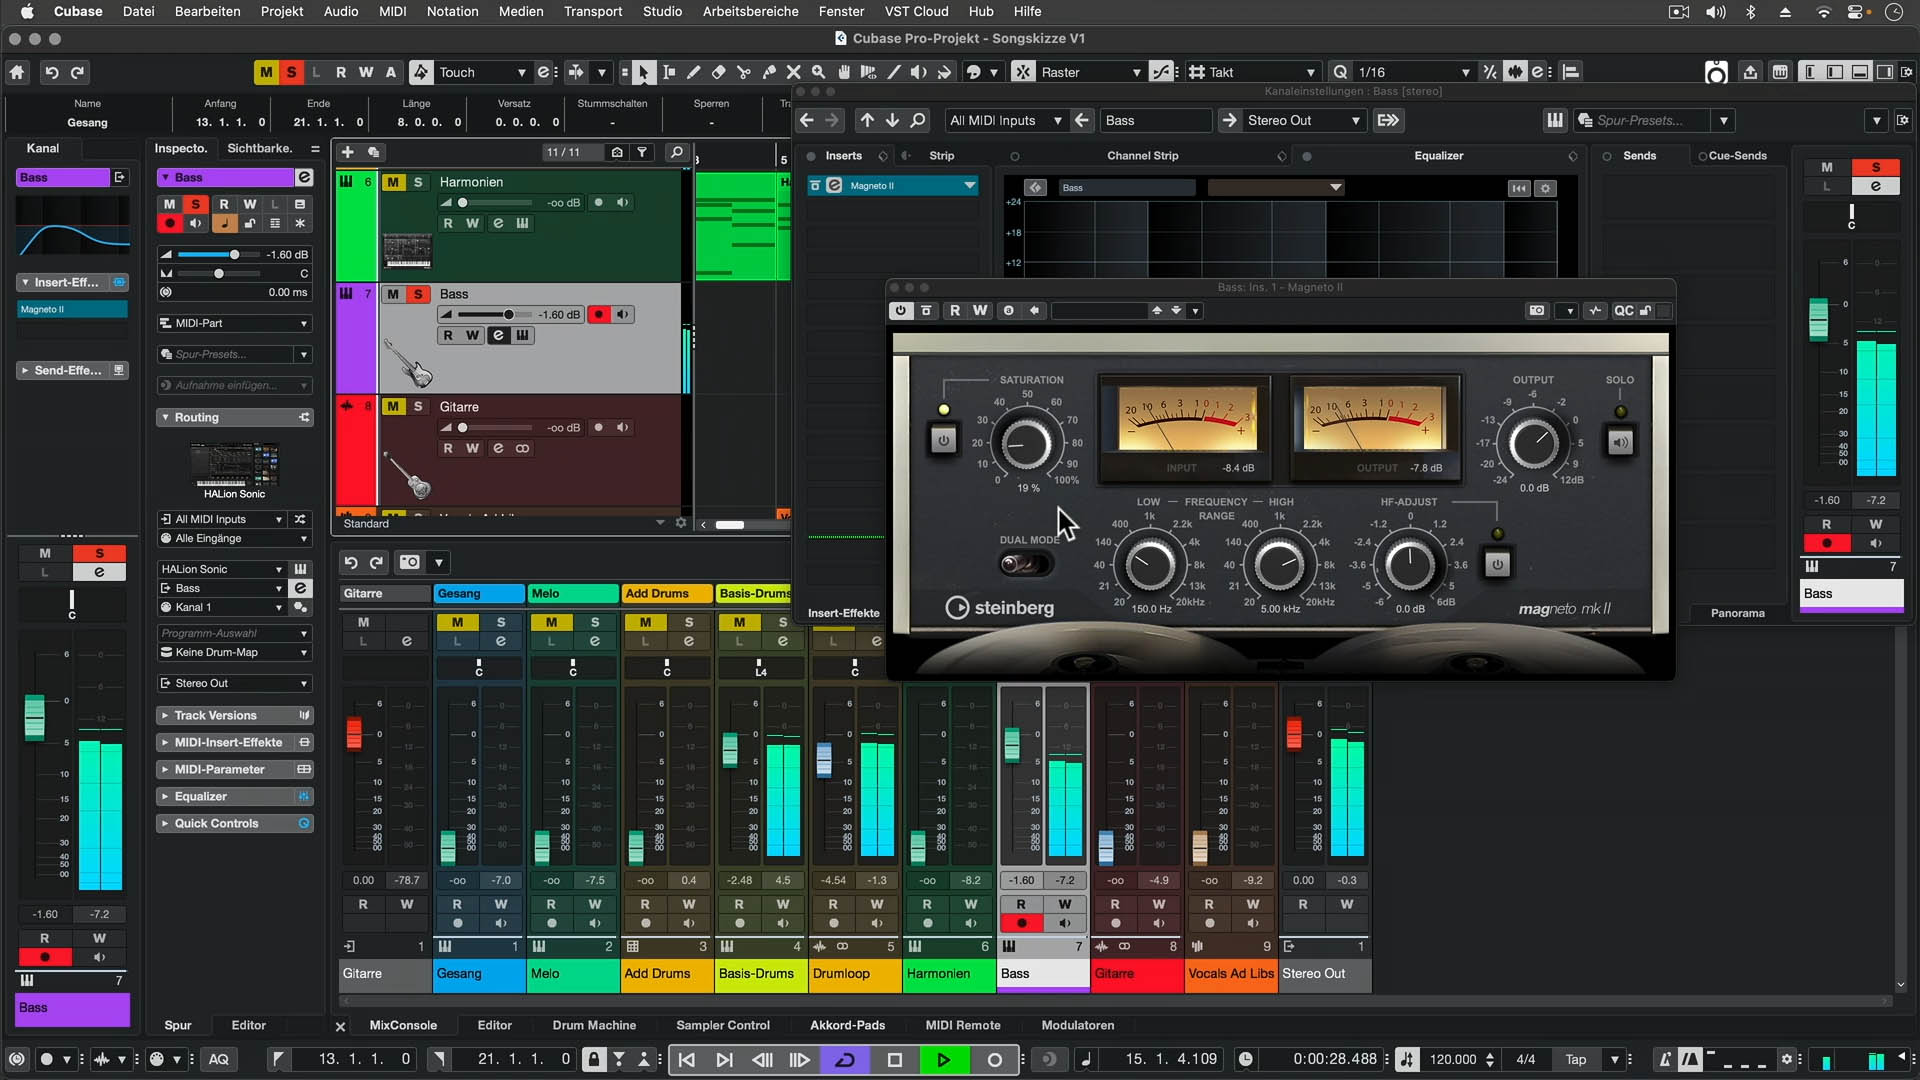The width and height of the screenshot is (1920, 1080).
Task: Open macOS Wi-Fi status menu
Action: (1824, 12)
